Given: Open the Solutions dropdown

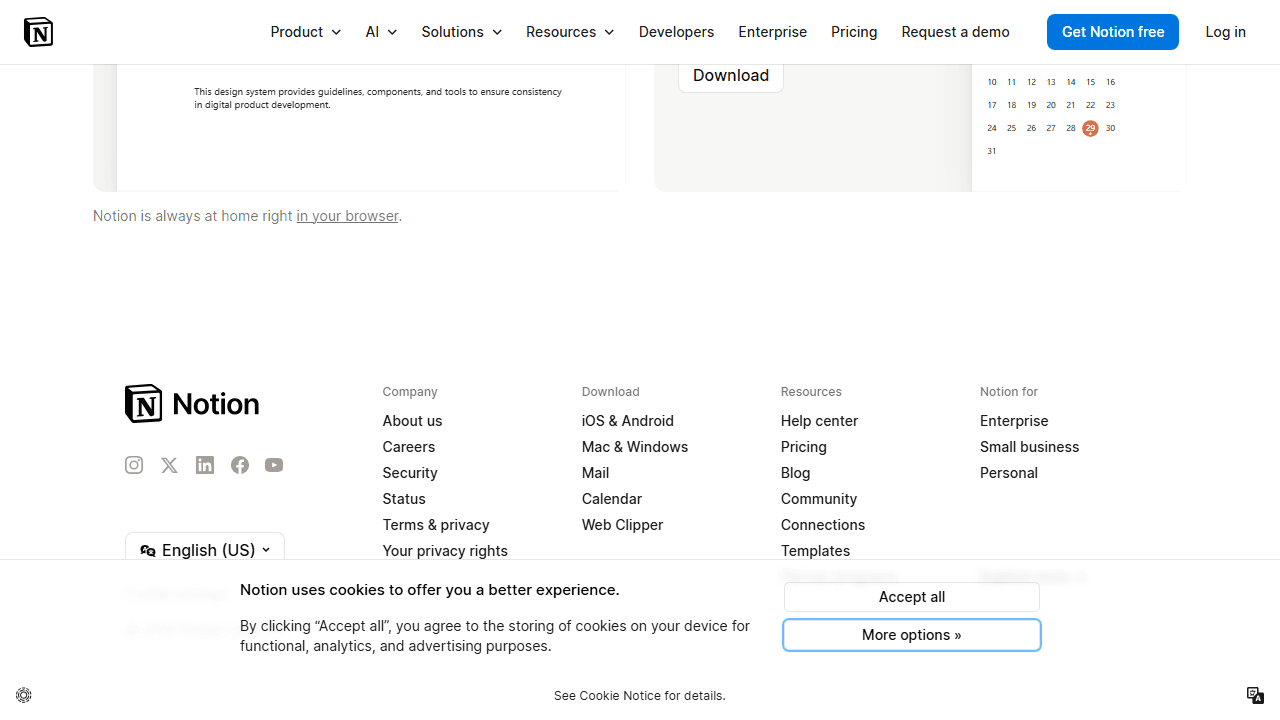Looking at the screenshot, I should click(x=462, y=32).
